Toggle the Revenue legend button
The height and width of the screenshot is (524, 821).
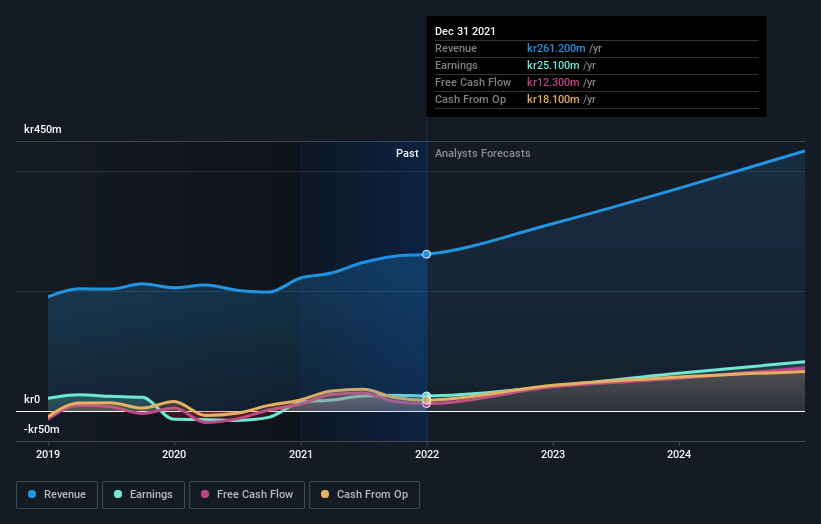[57, 495]
